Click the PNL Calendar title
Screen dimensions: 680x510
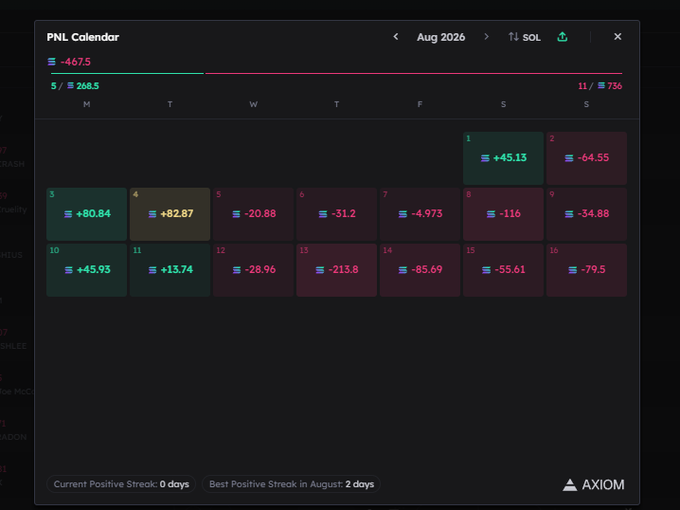tap(83, 37)
